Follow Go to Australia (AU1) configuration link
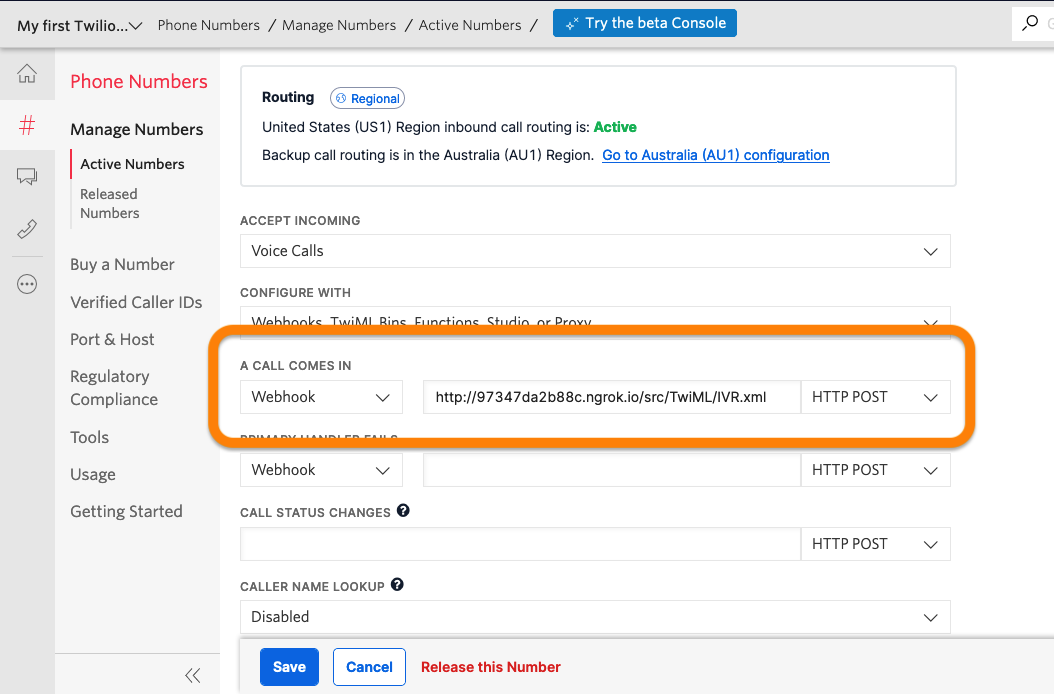This screenshot has height=694, width=1054. click(715, 155)
